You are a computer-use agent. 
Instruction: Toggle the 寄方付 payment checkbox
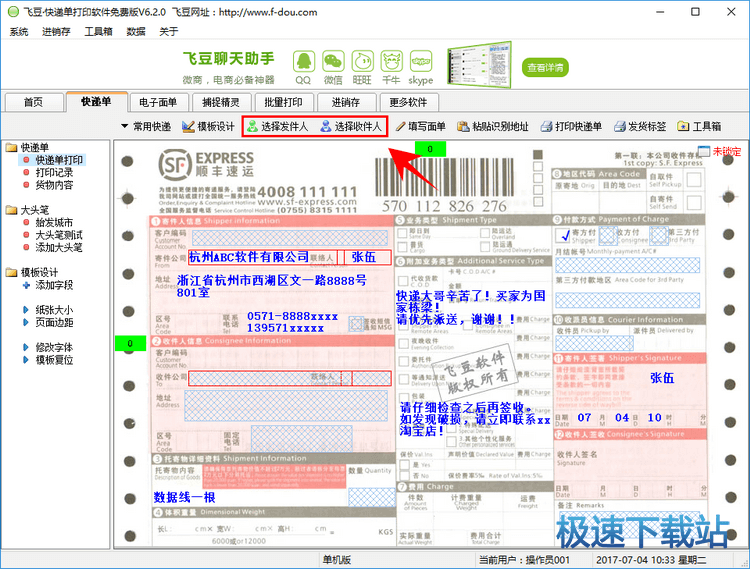(x=563, y=235)
